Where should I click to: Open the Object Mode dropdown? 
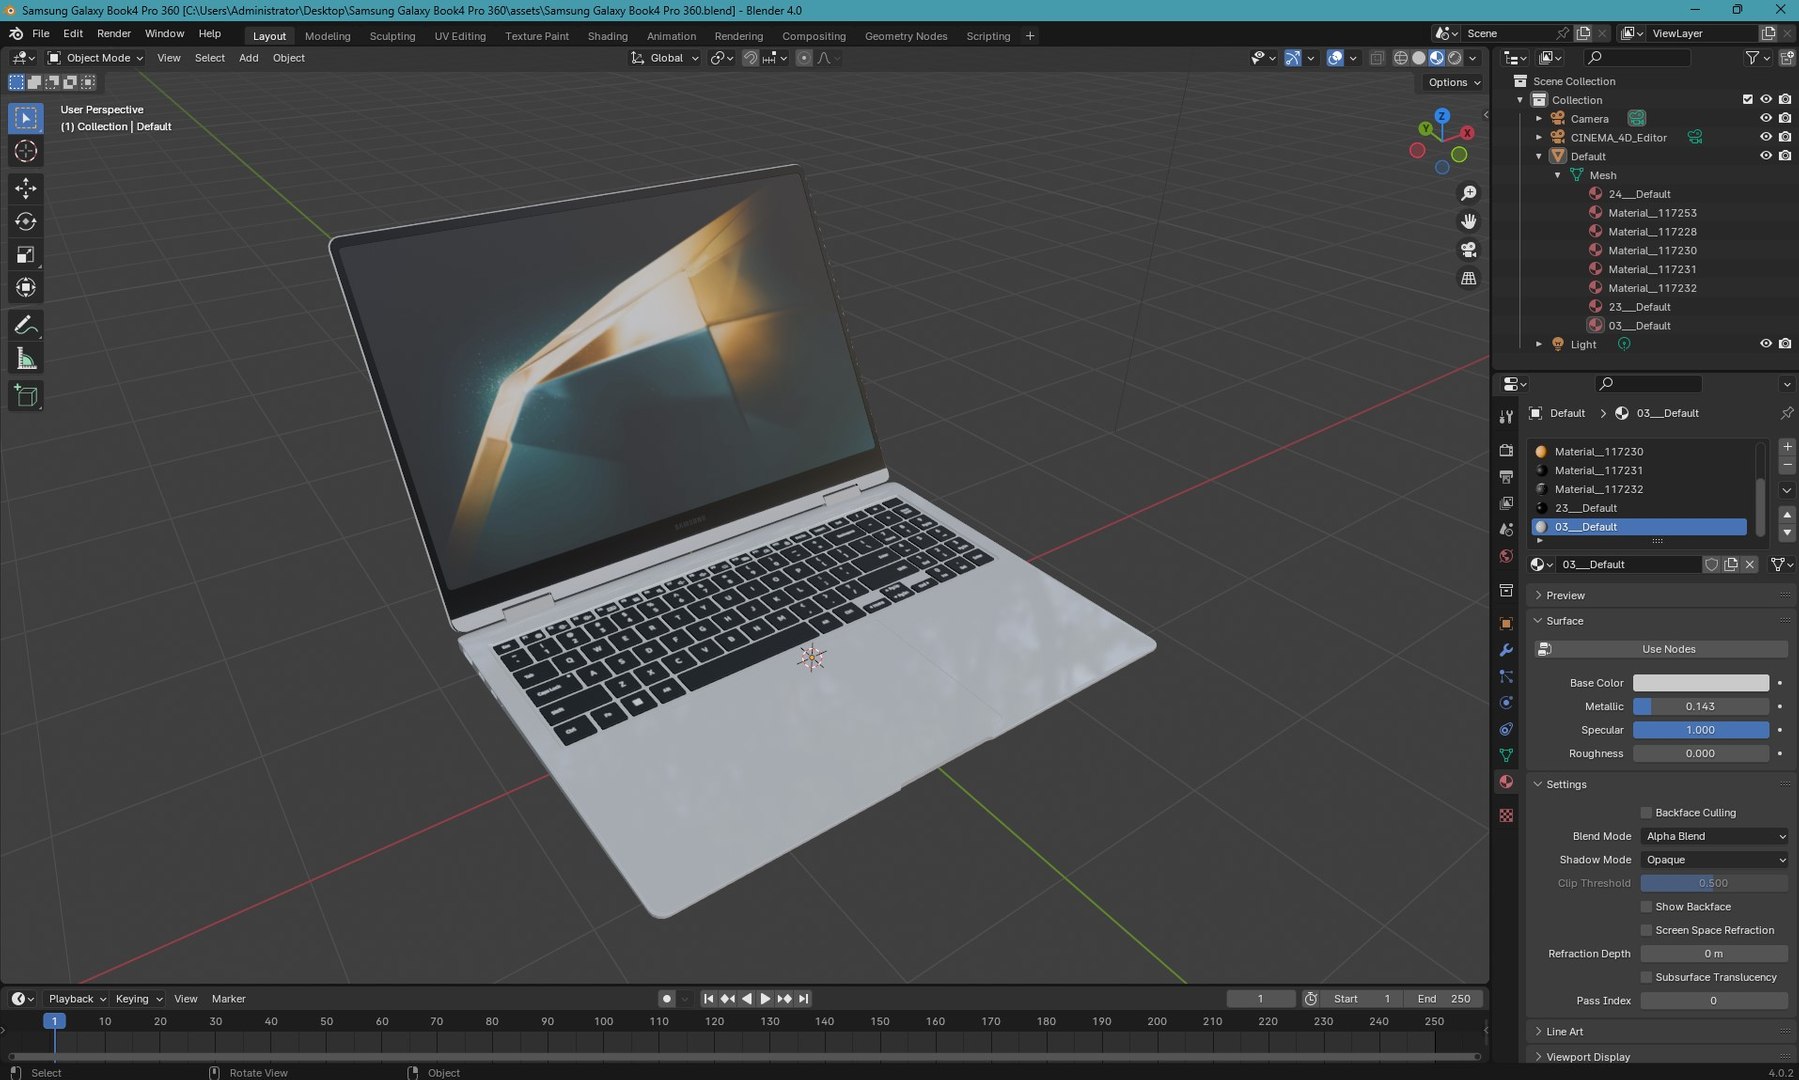point(96,58)
